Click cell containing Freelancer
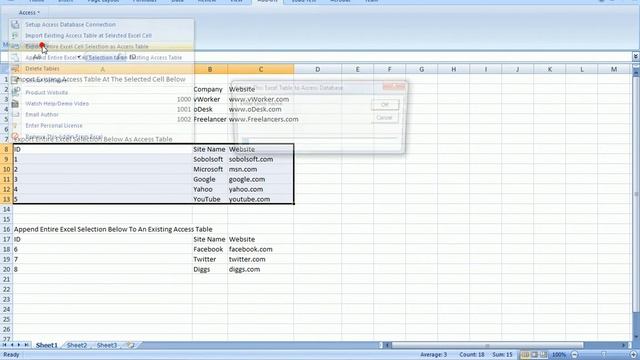Image resolution: width=640 pixels, height=360 pixels. point(210,119)
